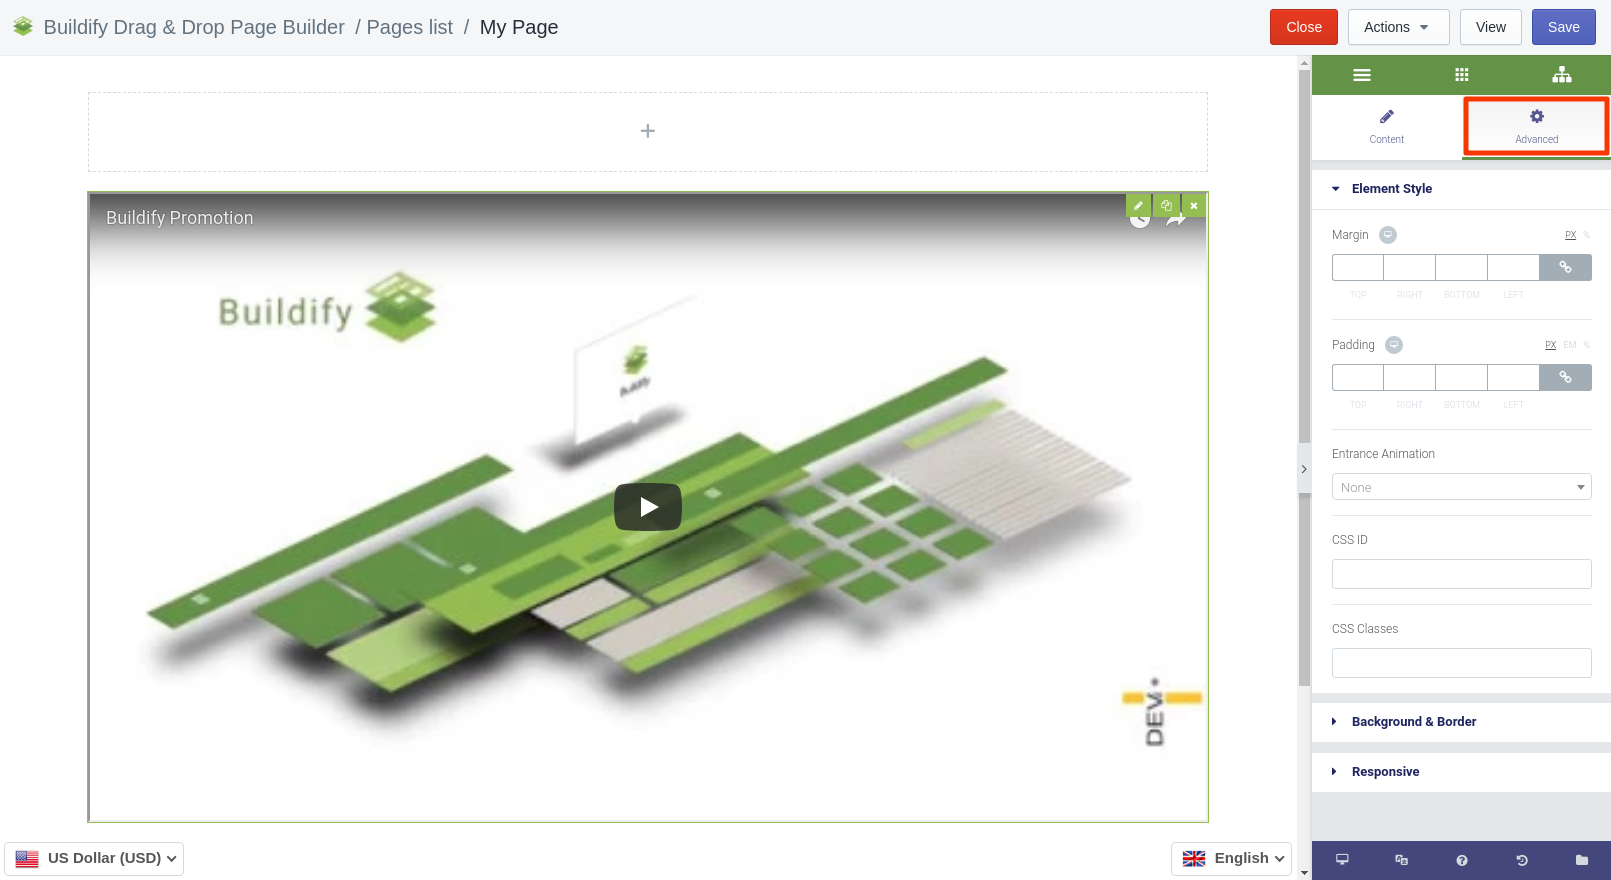Focus the Padding bottom input field
1611x880 pixels.
1462,377
